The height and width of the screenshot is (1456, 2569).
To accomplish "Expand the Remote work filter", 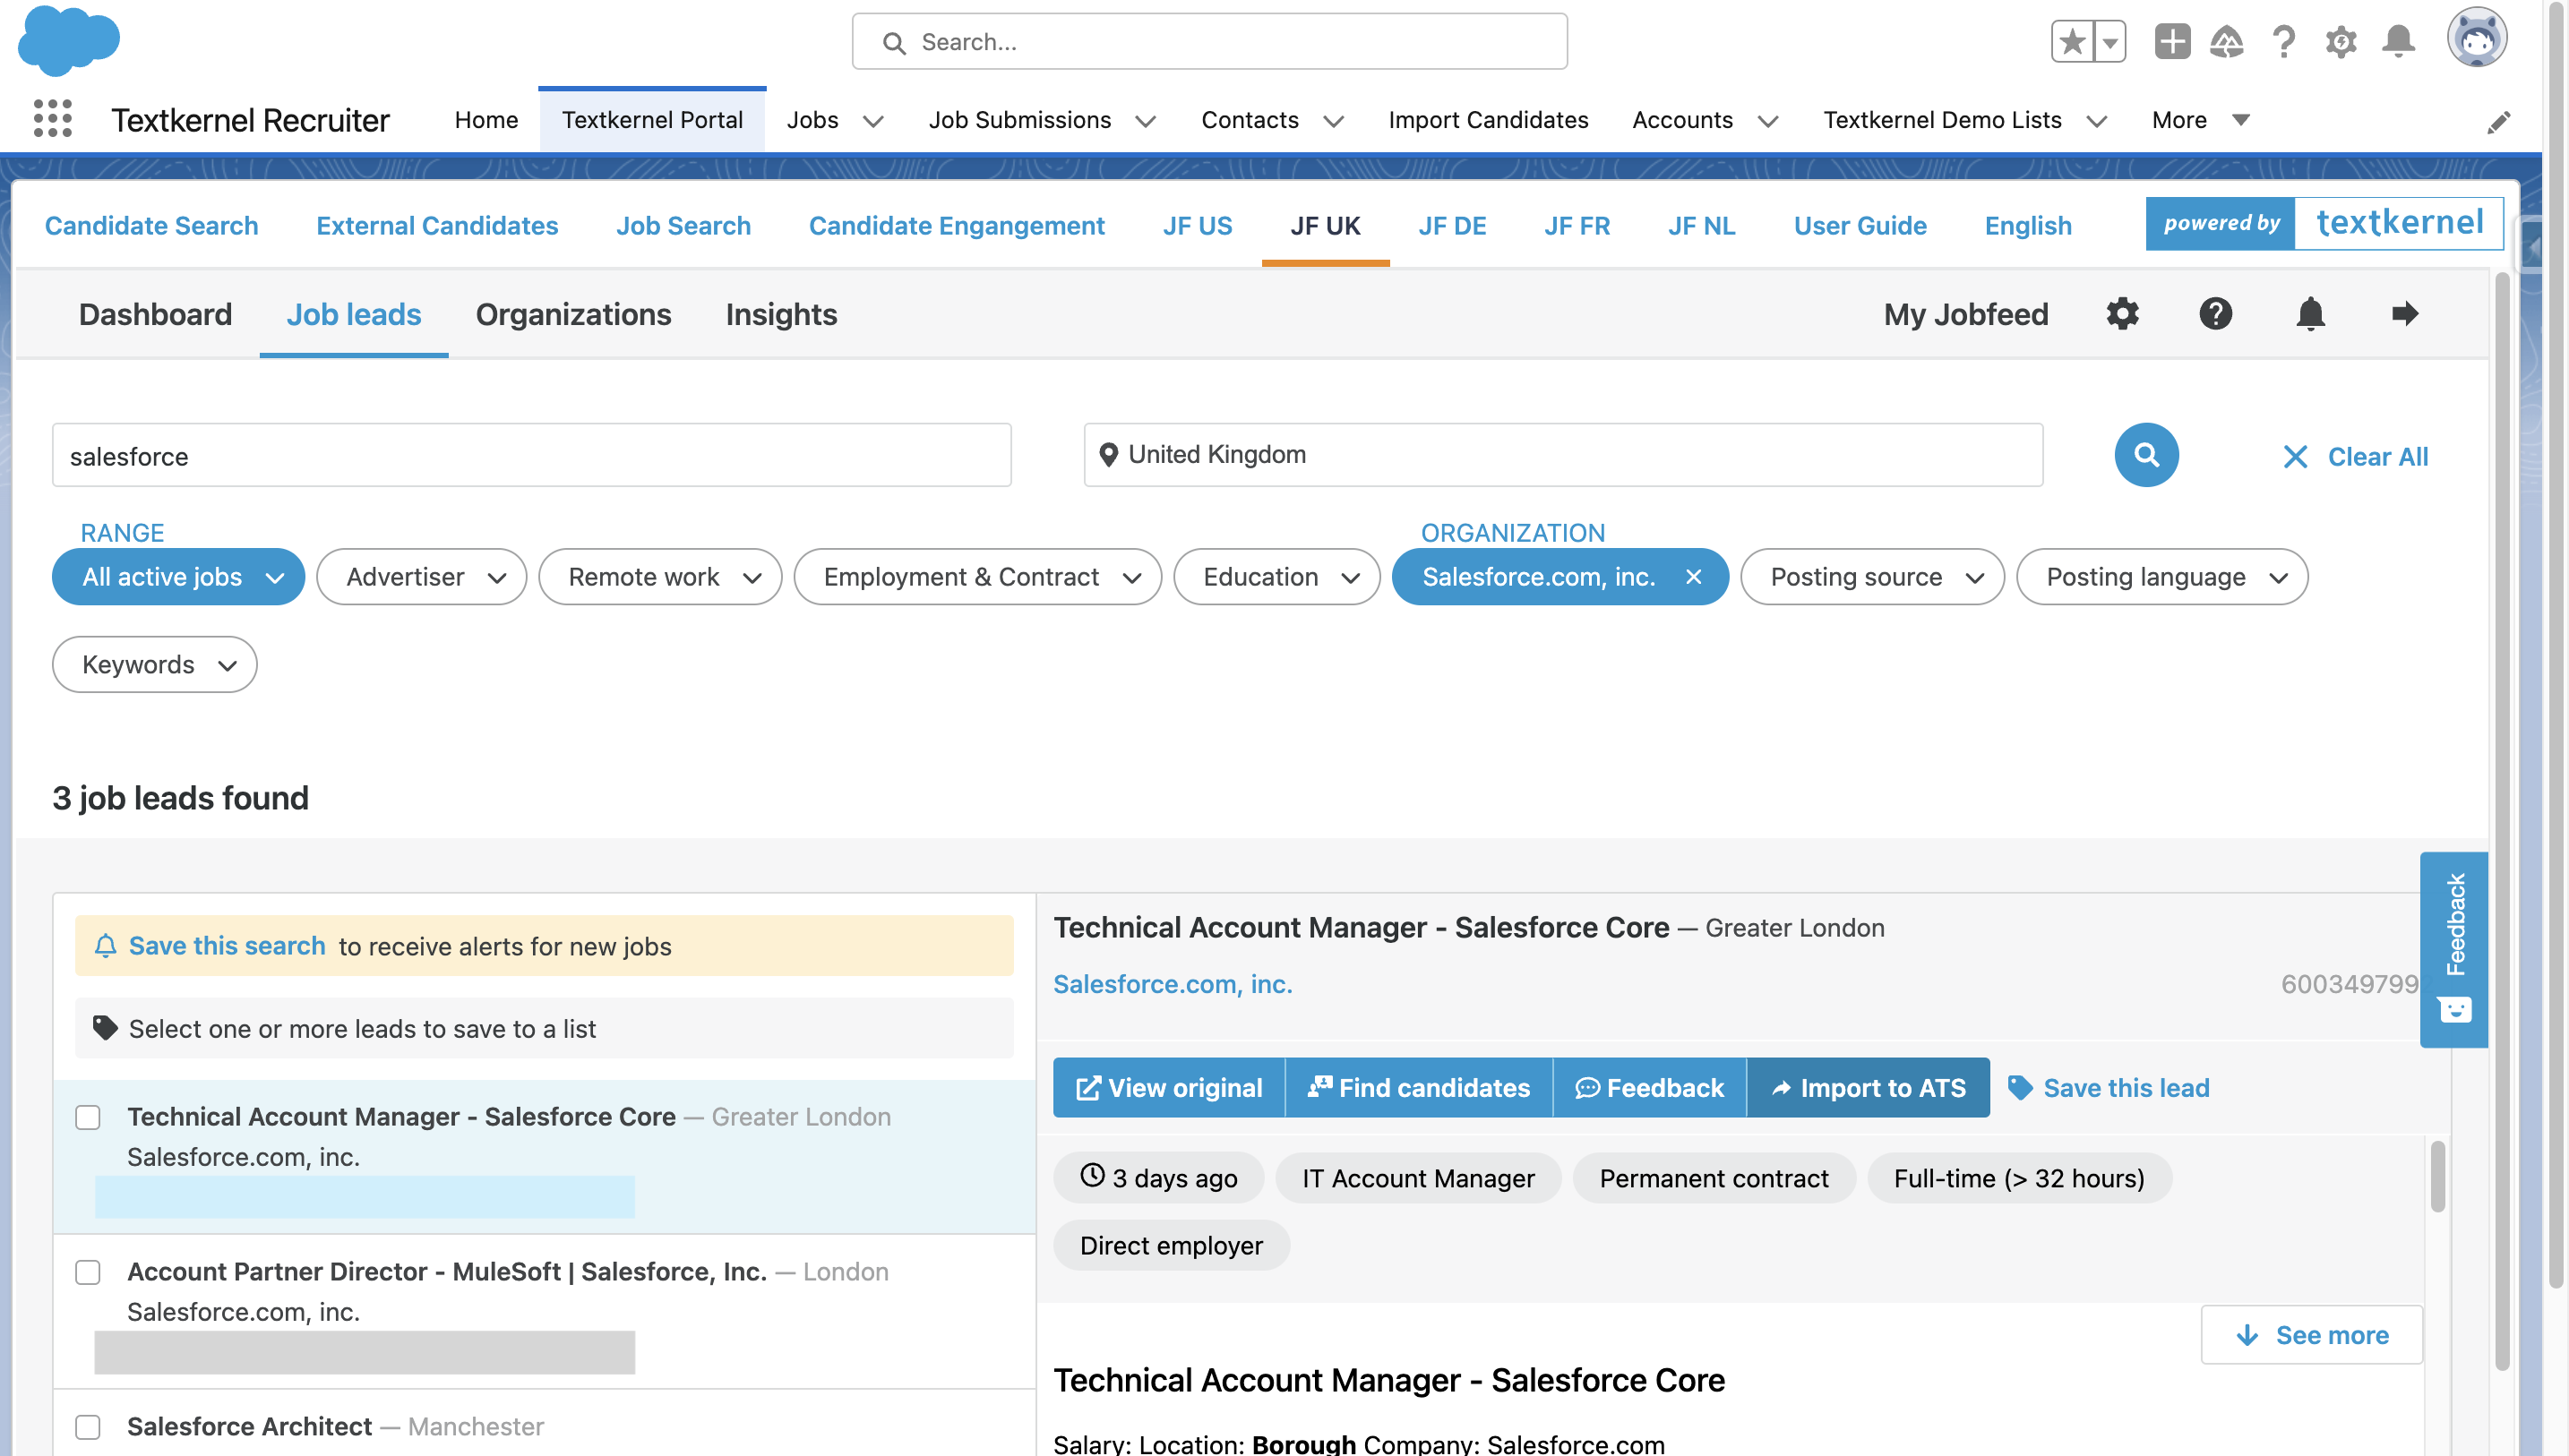I will click(660, 577).
